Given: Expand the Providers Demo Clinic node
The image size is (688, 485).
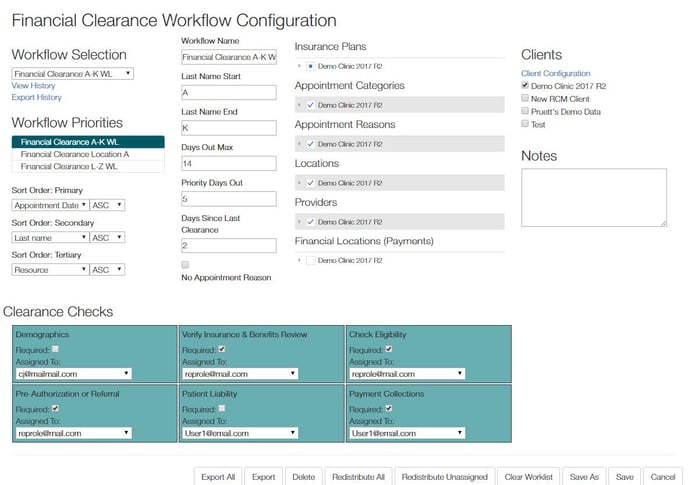Looking at the screenshot, I should 299,222.
